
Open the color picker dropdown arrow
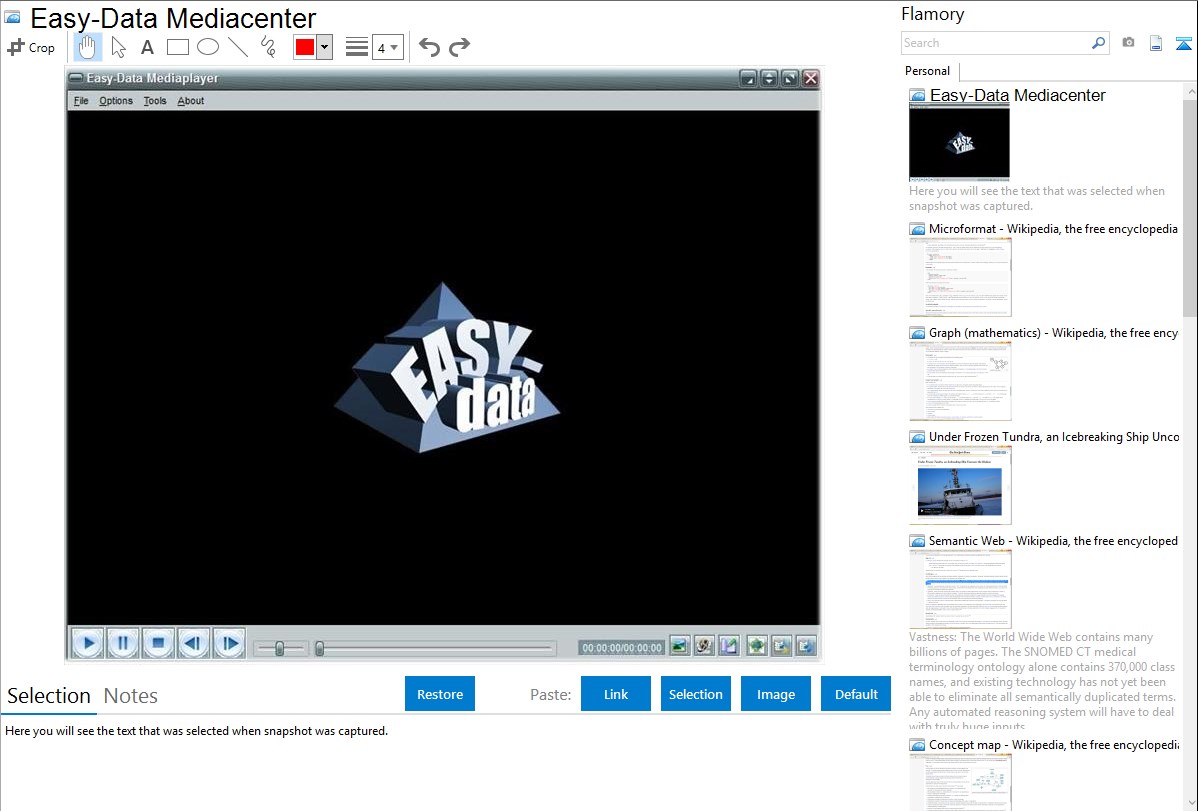[324, 47]
